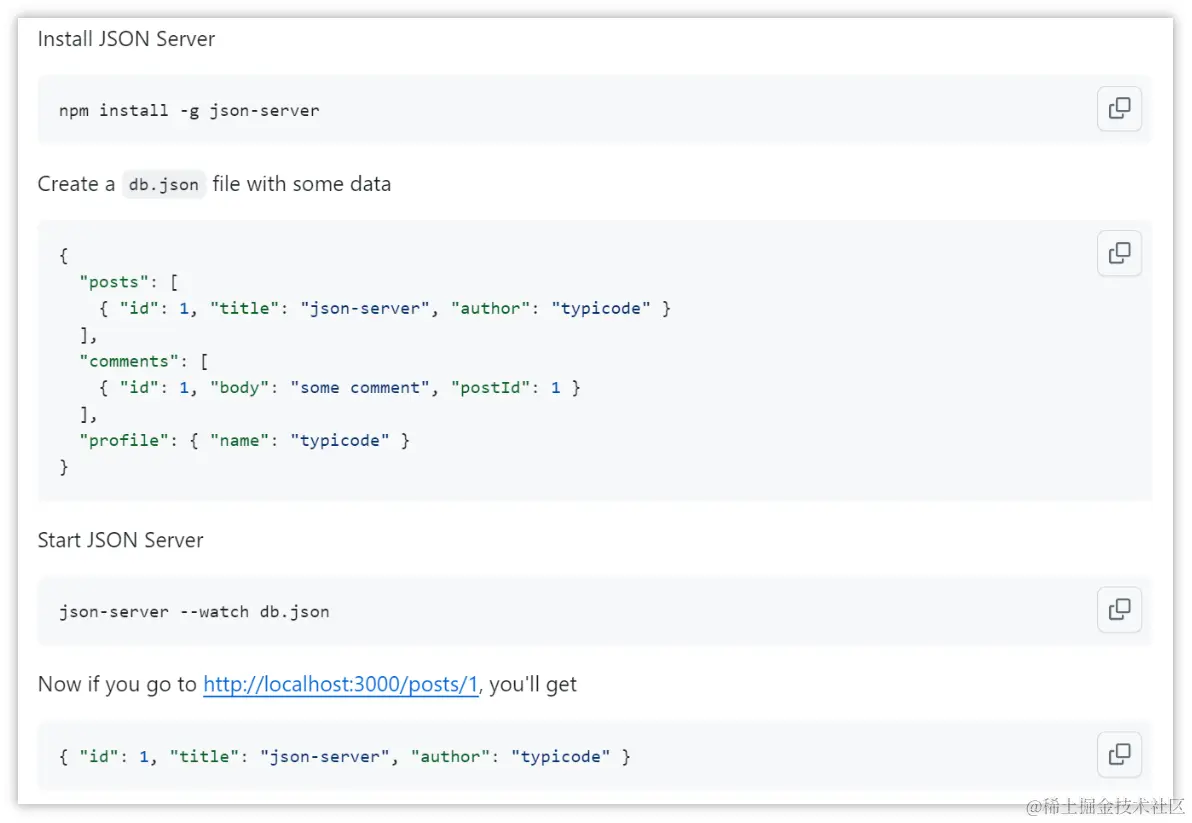Image resolution: width=1192 pixels, height=823 pixels.
Task: Click the final JSON output line
Action: pyautogui.click(x=345, y=756)
